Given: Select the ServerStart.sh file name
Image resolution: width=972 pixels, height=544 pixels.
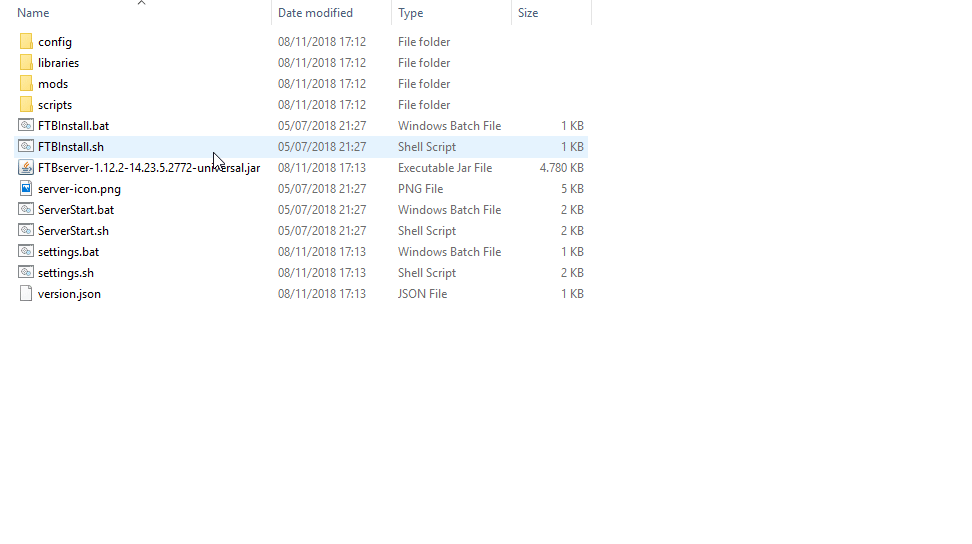Looking at the screenshot, I should click(72, 231).
